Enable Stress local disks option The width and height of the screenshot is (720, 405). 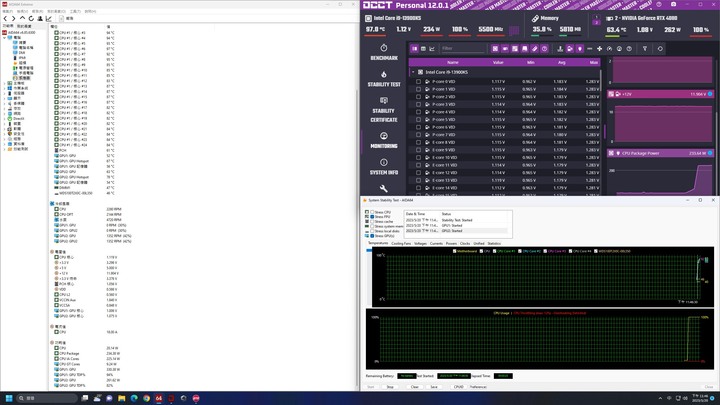tap(372, 231)
